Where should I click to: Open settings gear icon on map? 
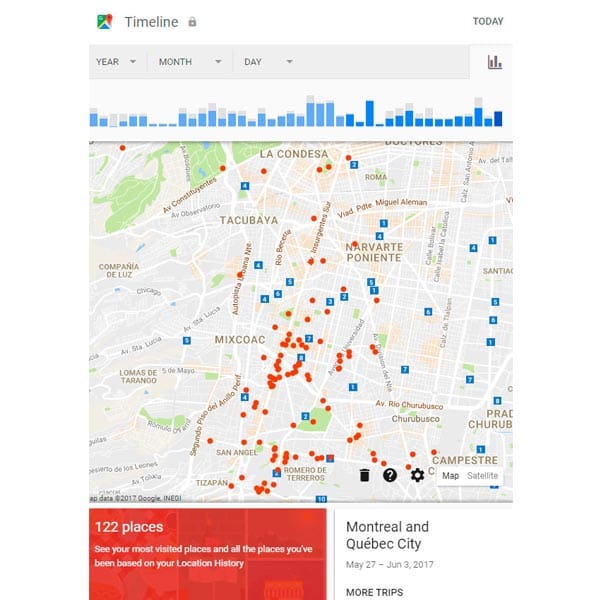point(417,475)
